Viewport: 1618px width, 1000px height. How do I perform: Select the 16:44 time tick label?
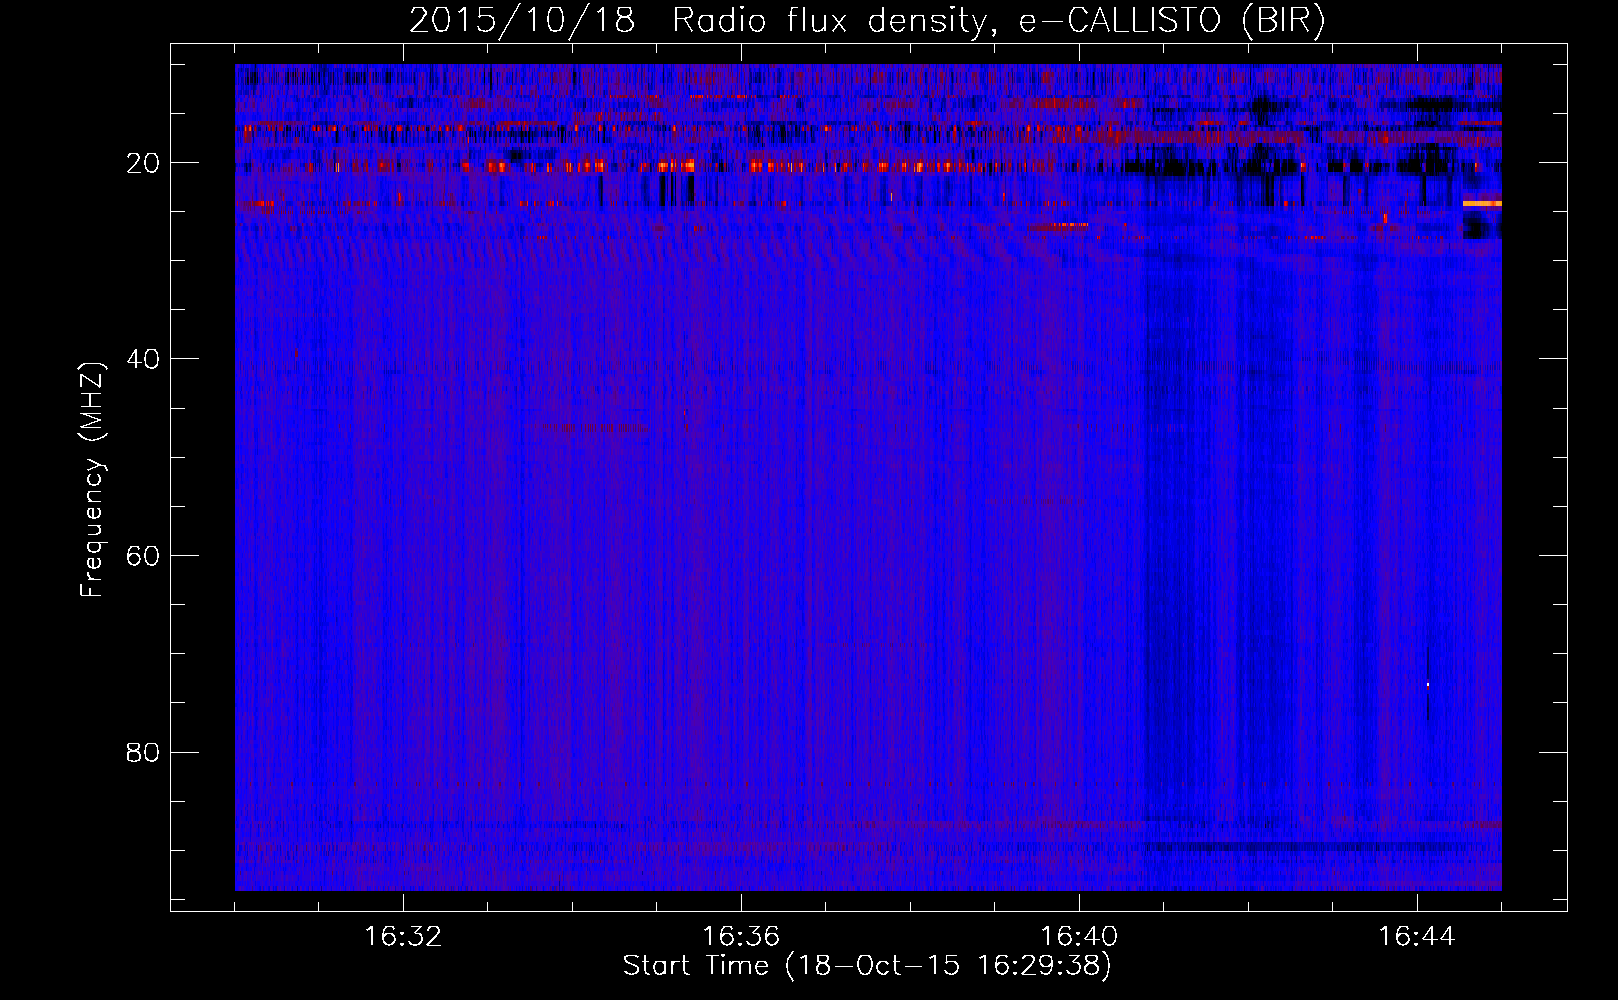point(1417,937)
